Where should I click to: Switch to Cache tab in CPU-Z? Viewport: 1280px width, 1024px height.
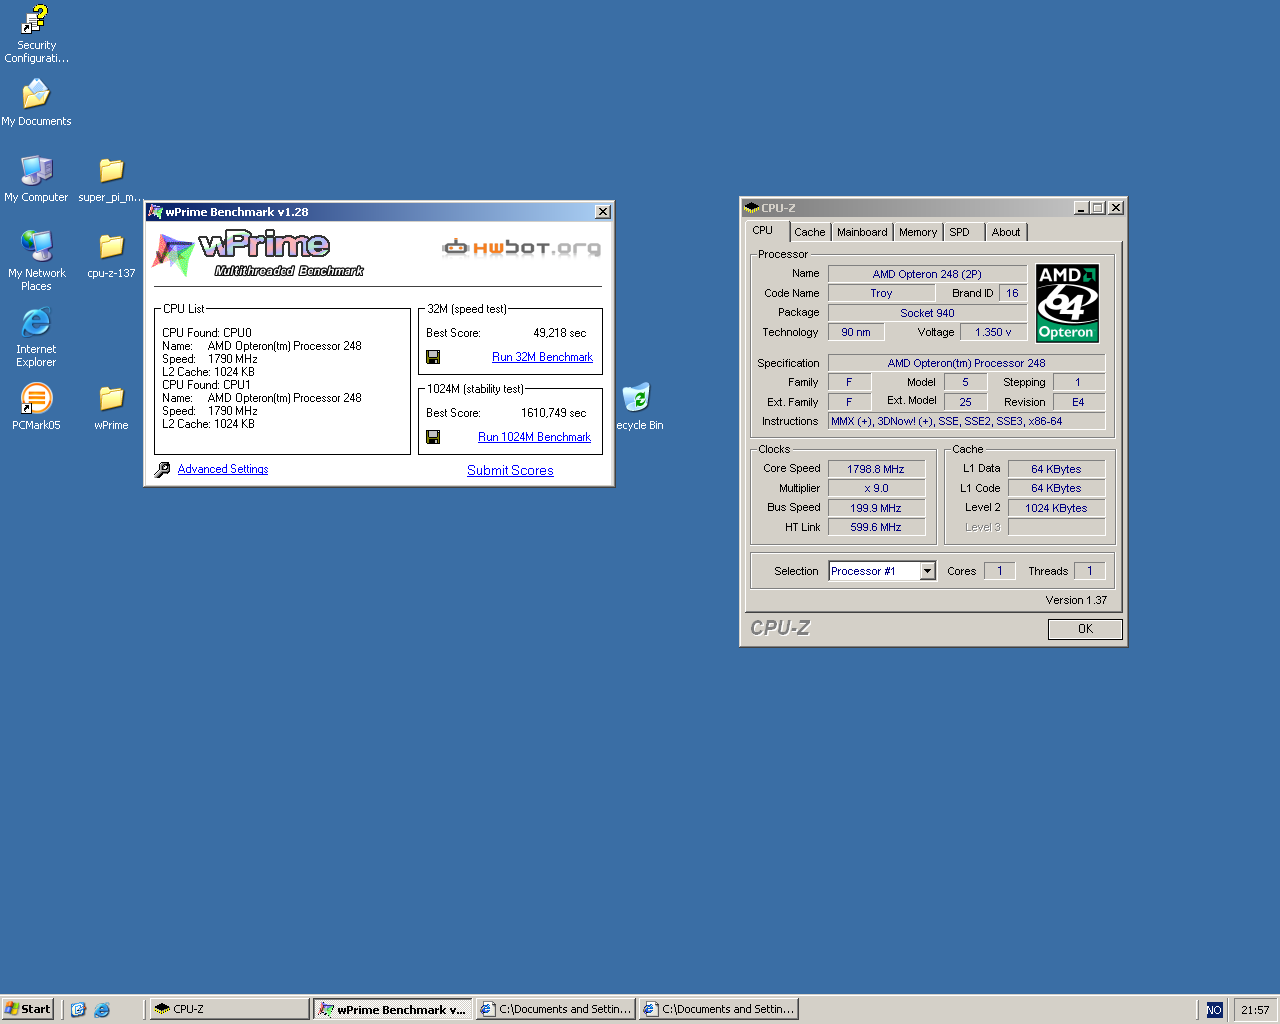pyautogui.click(x=810, y=232)
